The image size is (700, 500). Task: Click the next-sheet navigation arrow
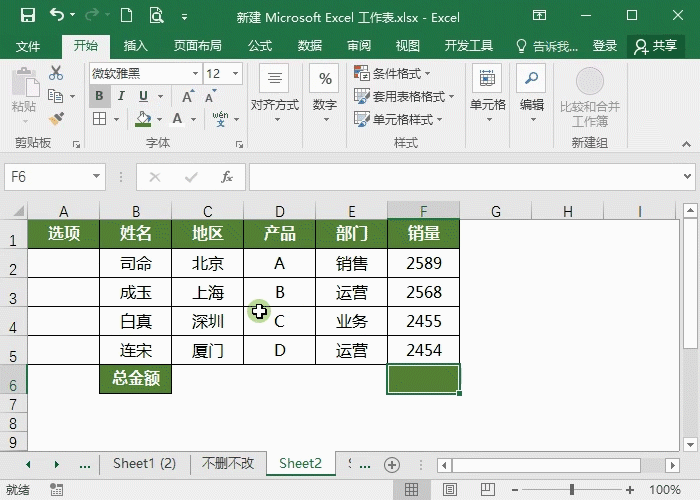tap(57, 465)
